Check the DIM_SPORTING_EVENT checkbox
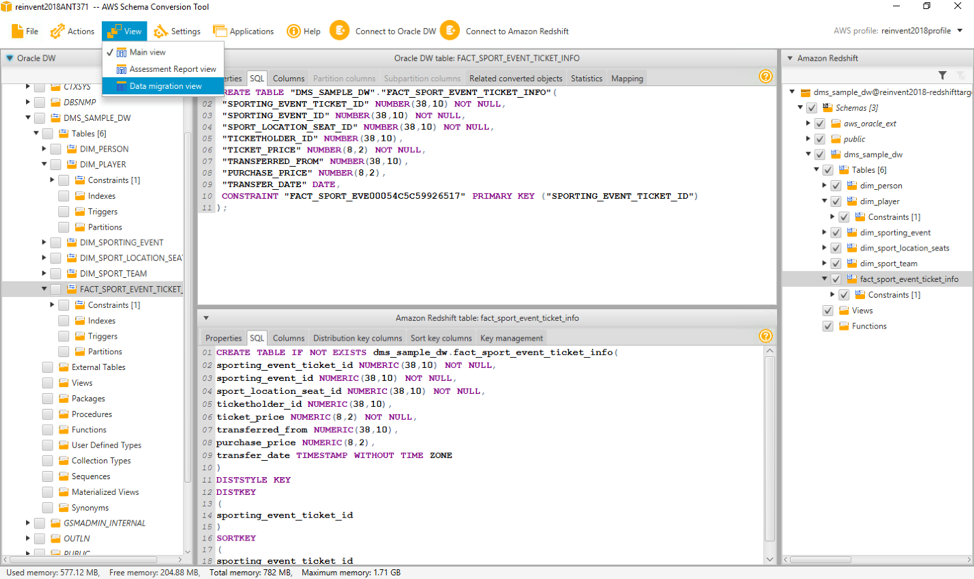Screen dimensions: 974x579 (55, 242)
